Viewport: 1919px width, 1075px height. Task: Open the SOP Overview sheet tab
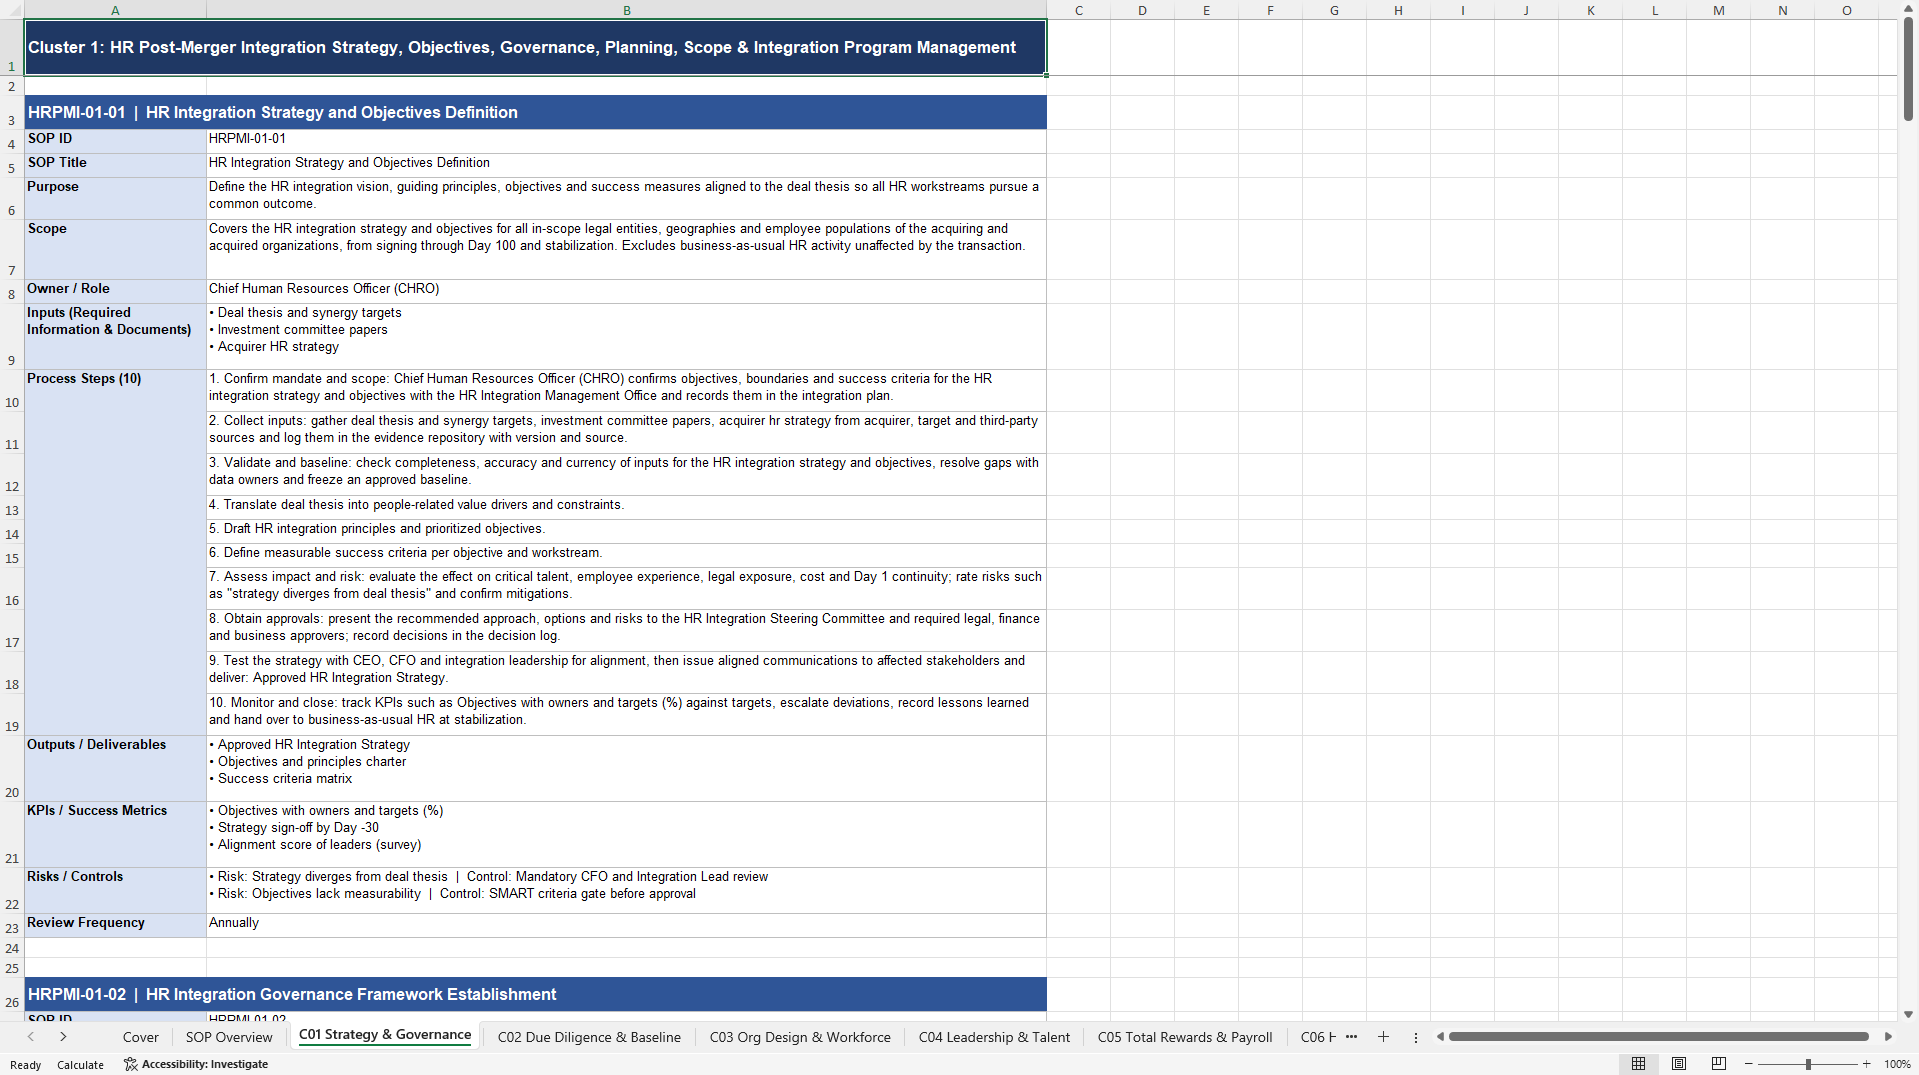click(x=229, y=1037)
